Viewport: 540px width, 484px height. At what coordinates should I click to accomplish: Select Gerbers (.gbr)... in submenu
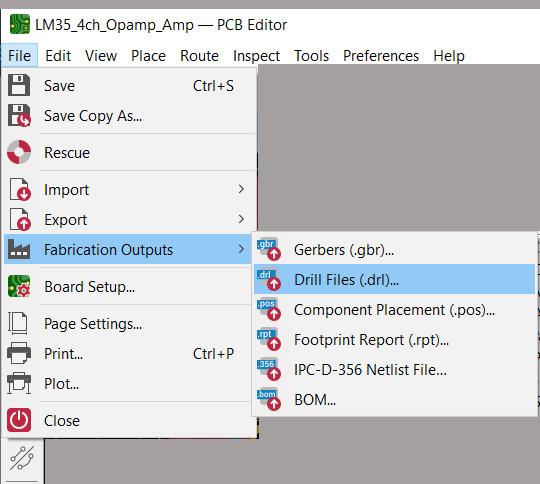pos(395,249)
